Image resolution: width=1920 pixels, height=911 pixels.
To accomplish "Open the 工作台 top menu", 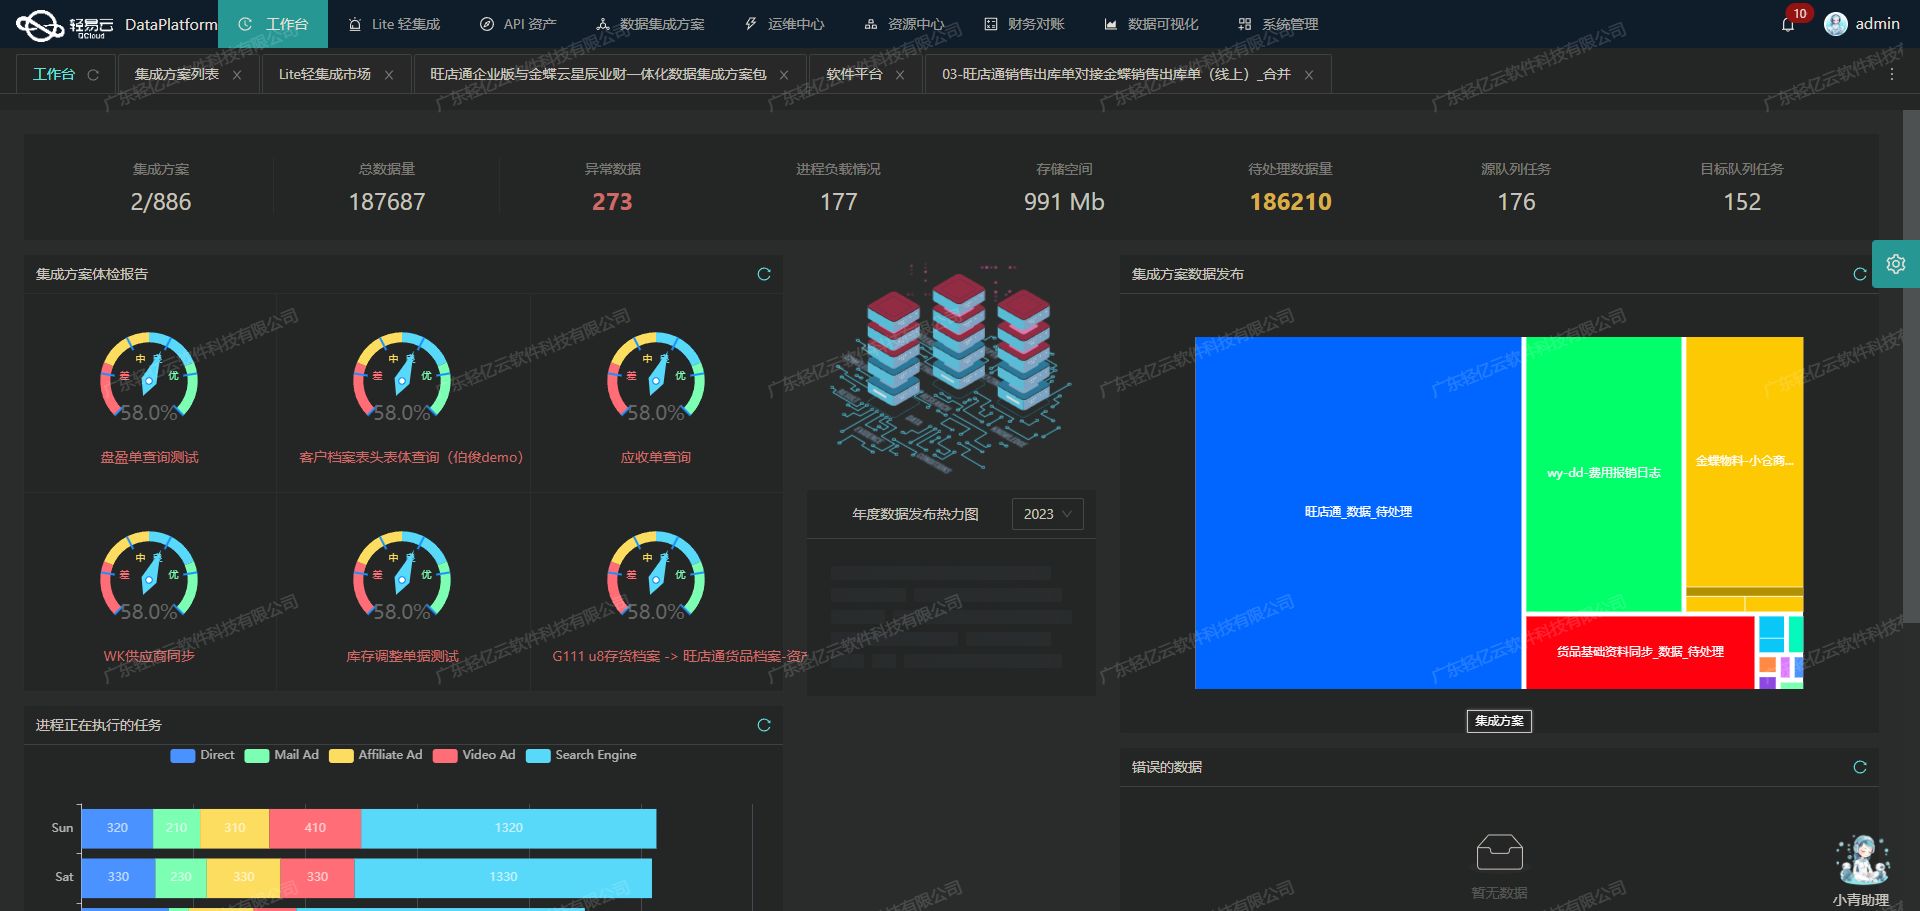I will pyautogui.click(x=273, y=24).
